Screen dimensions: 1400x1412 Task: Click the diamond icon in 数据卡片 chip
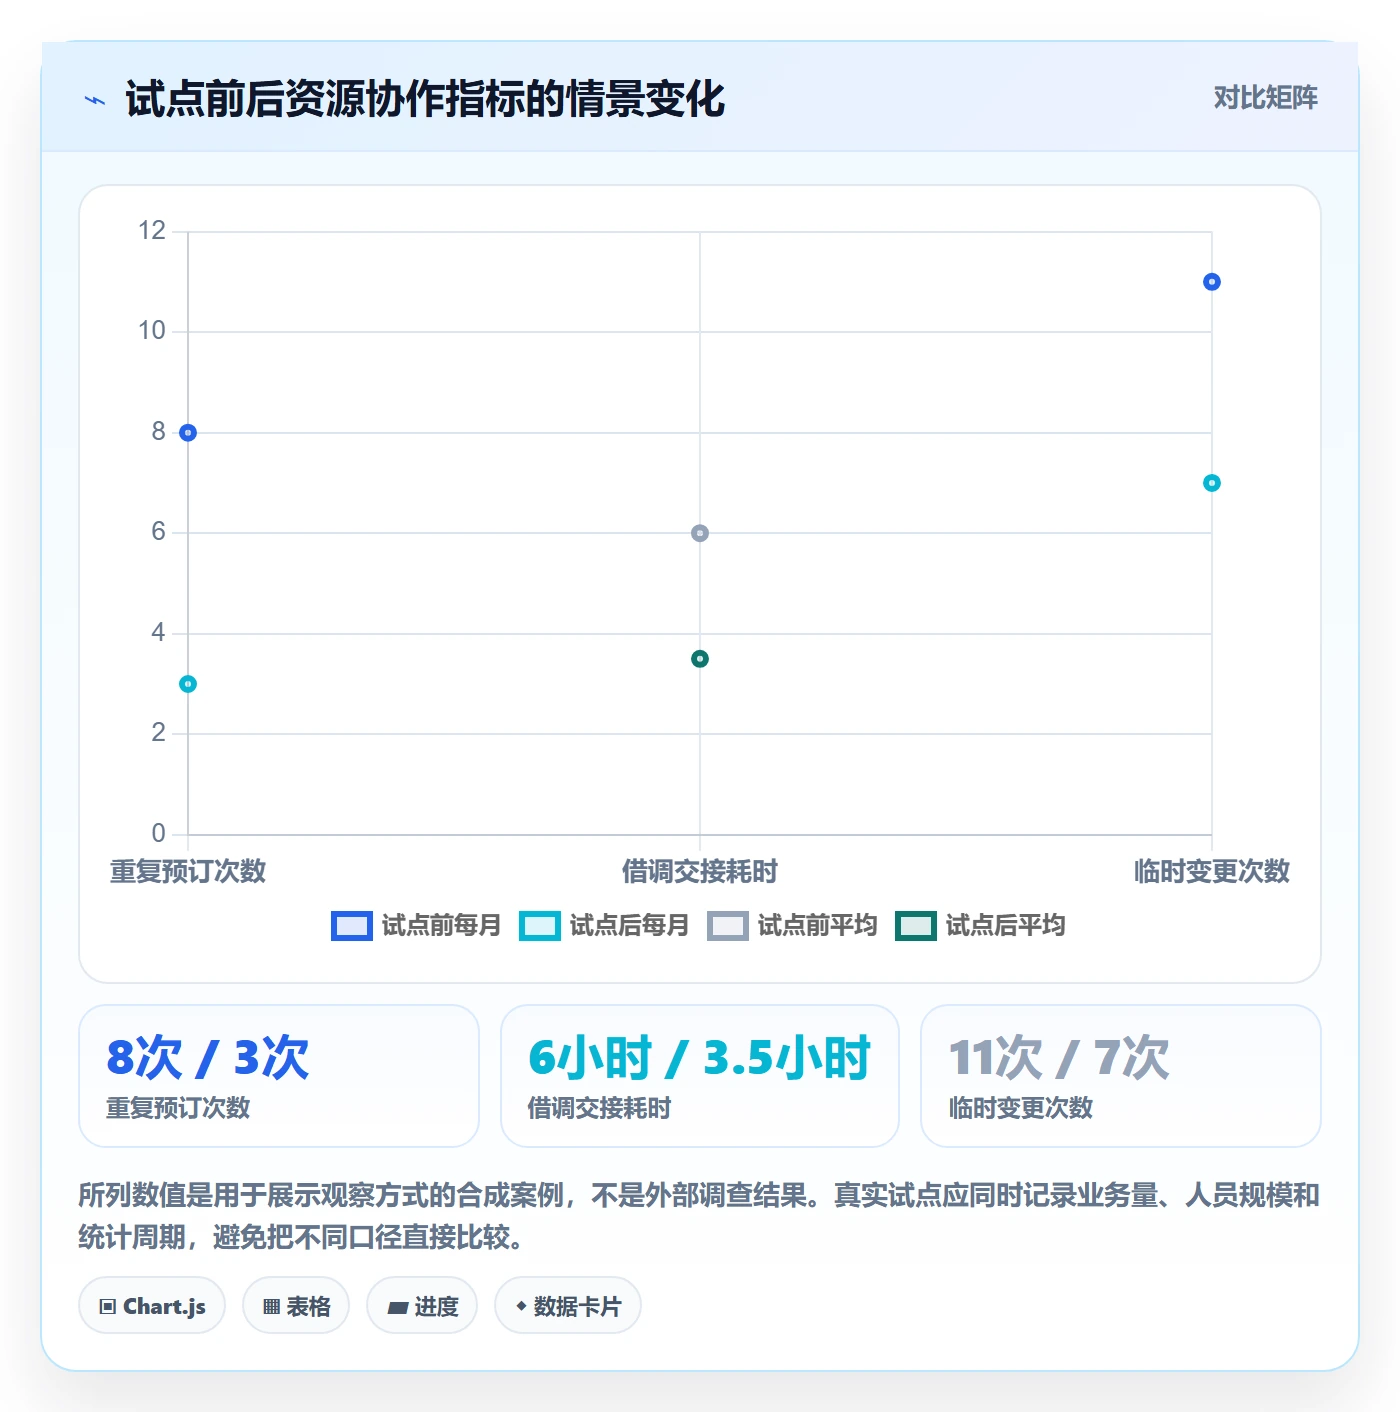click(x=521, y=1306)
